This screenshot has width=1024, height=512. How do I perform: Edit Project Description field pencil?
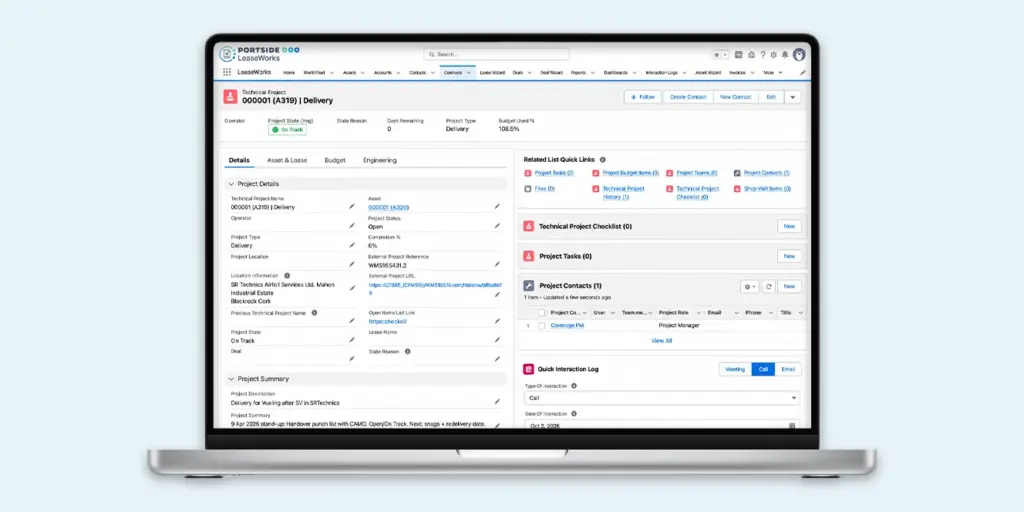[497, 402]
